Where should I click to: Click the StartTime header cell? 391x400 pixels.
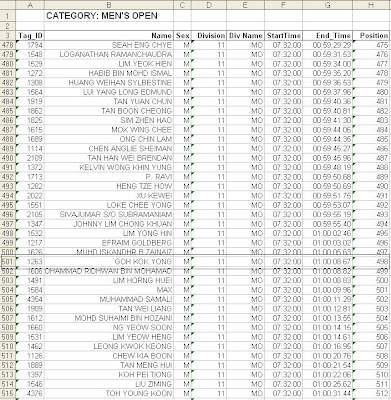pos(284,35)
